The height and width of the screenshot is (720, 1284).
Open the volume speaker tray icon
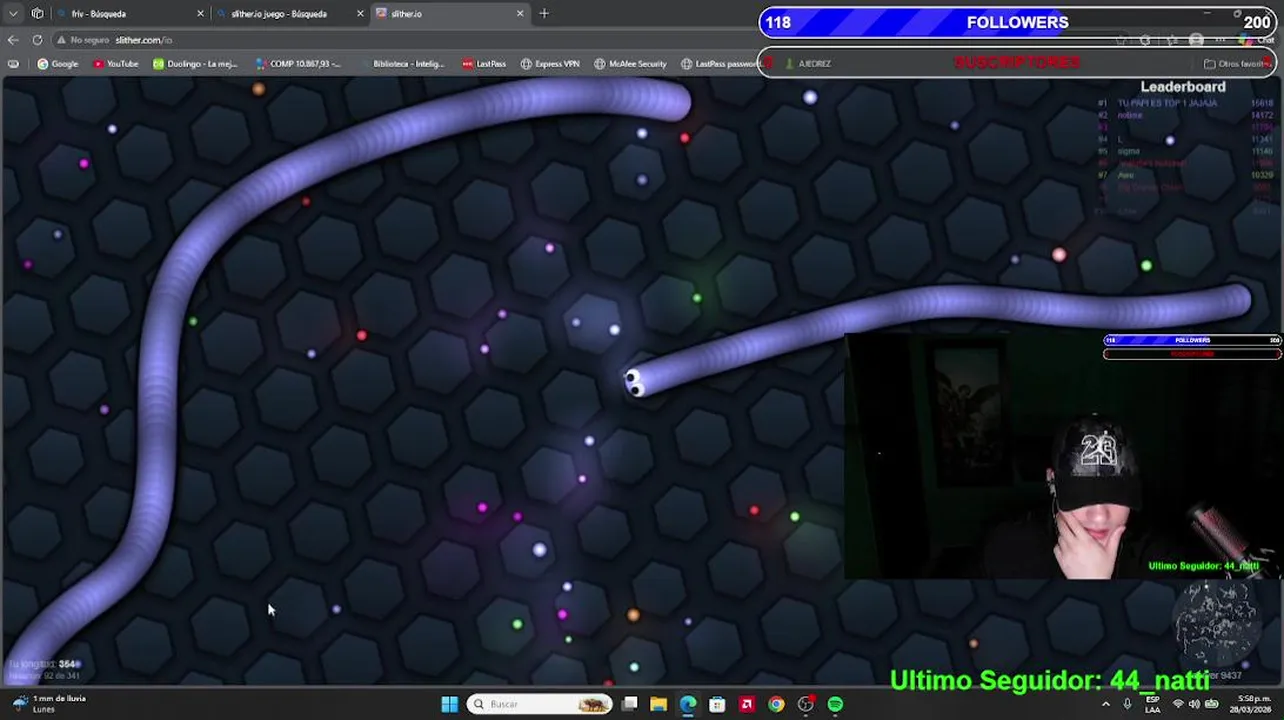point(1194,704)
